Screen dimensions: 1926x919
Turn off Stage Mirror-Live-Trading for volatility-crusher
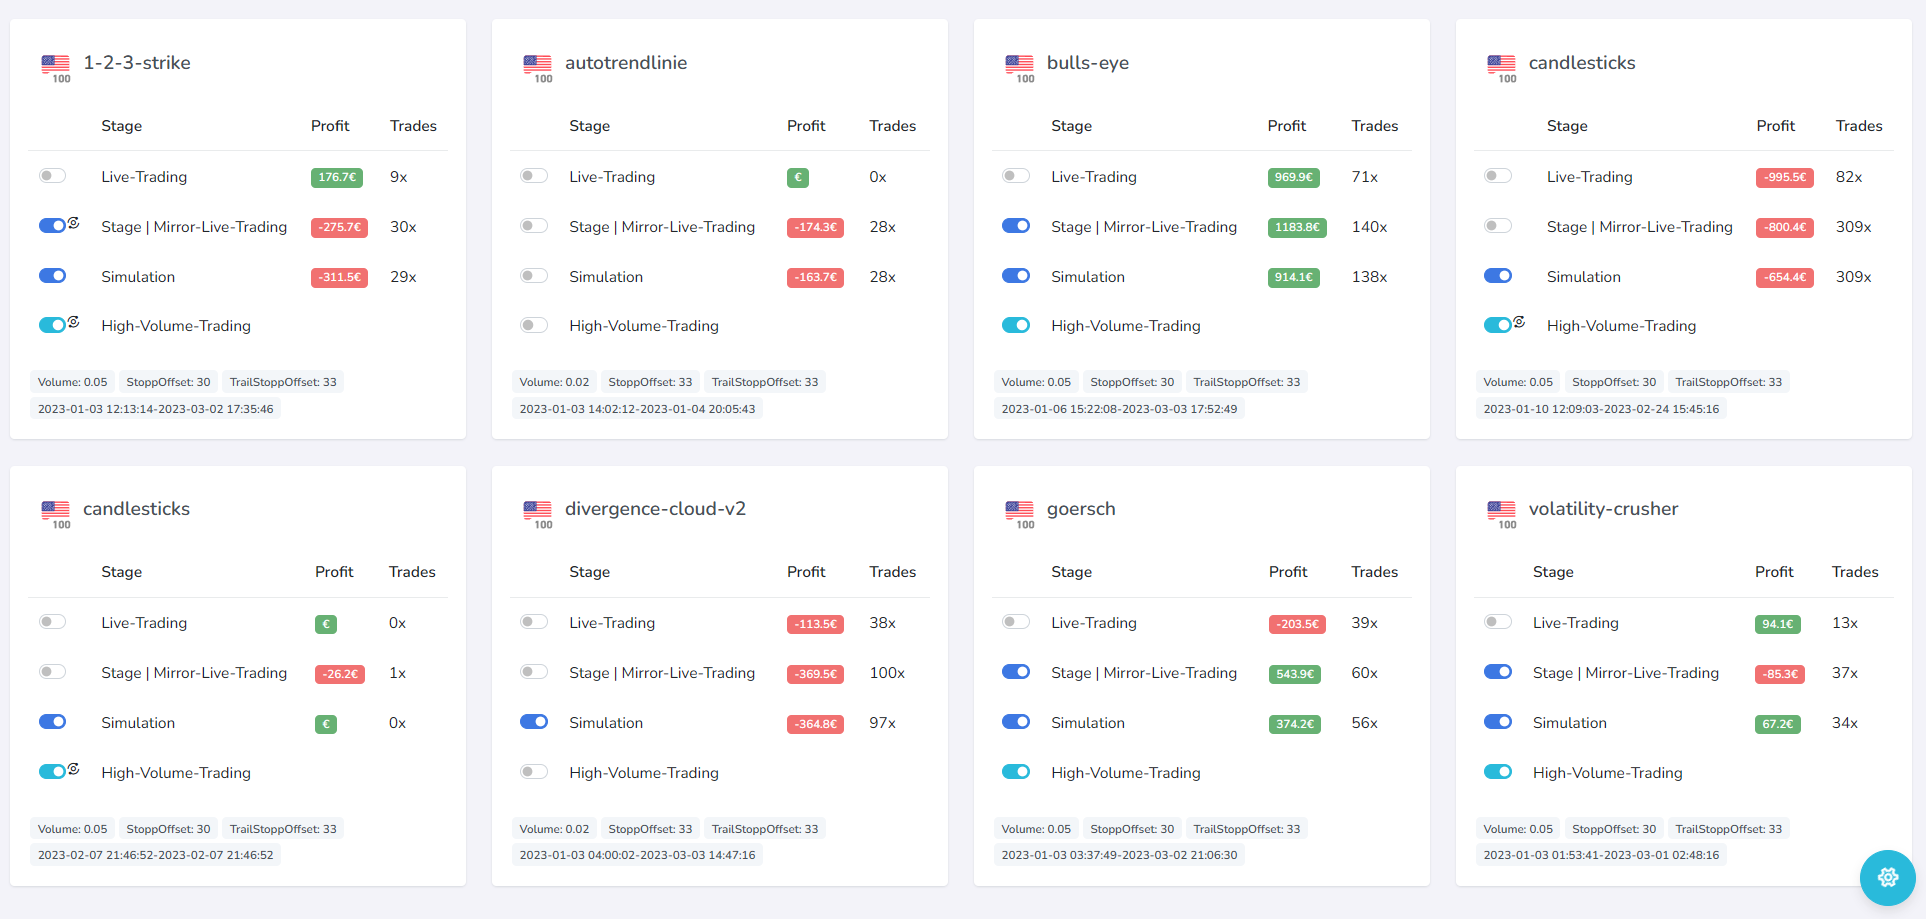coord(1498,672)
